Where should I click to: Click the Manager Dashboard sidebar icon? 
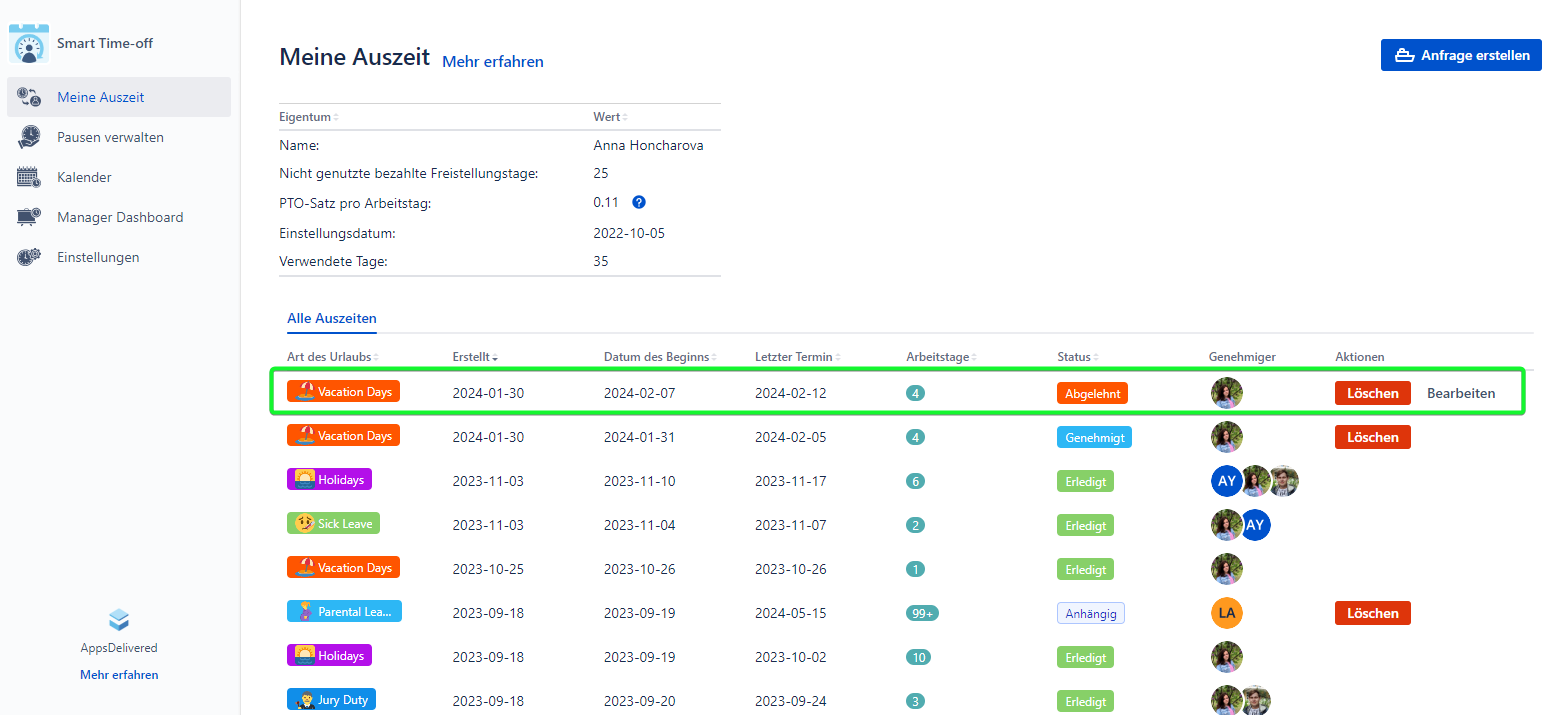click(29, 218)
